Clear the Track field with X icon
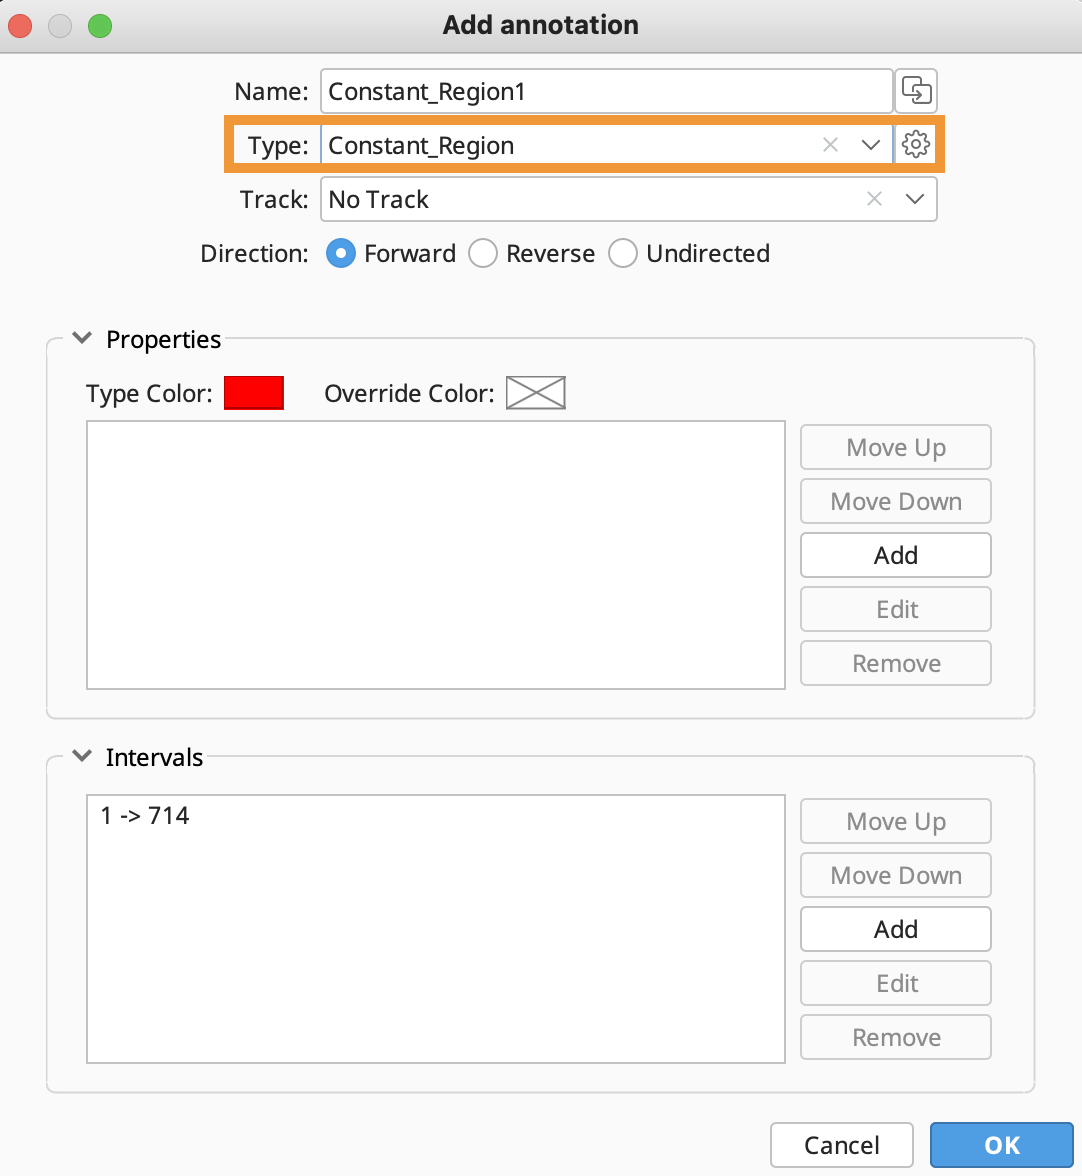The width and height of the screenshot is (1082, 1176). [874, 199]
